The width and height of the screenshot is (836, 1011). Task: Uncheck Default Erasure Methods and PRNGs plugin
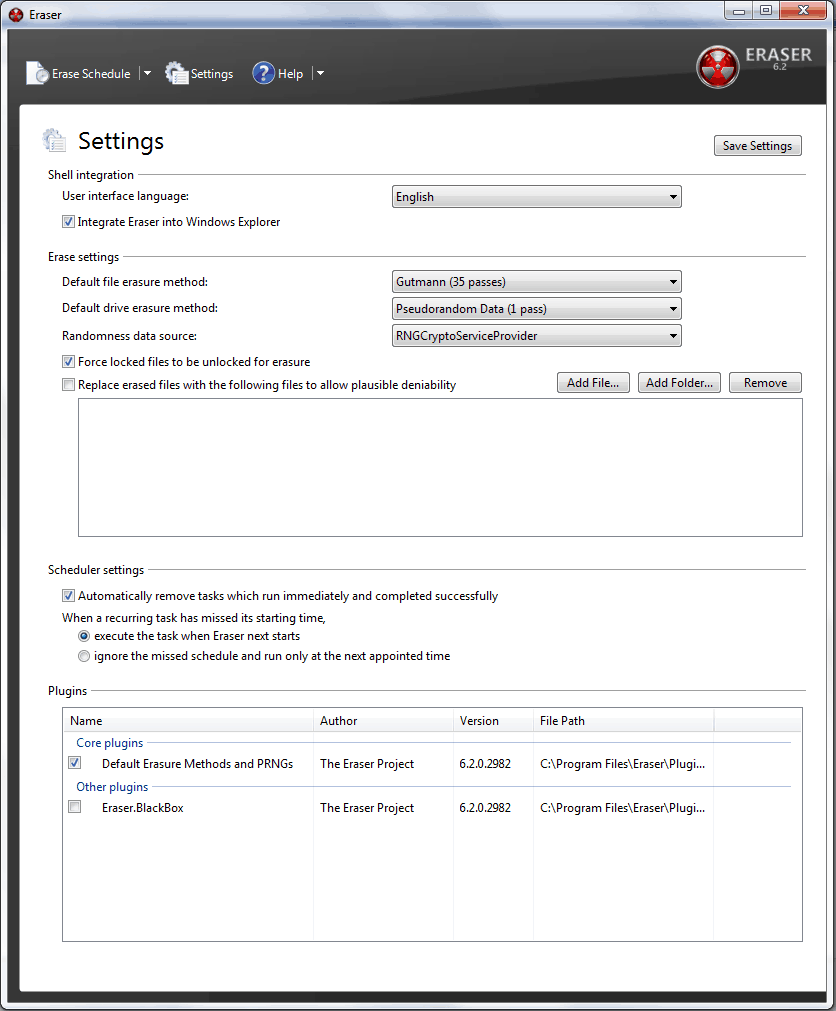75,763
